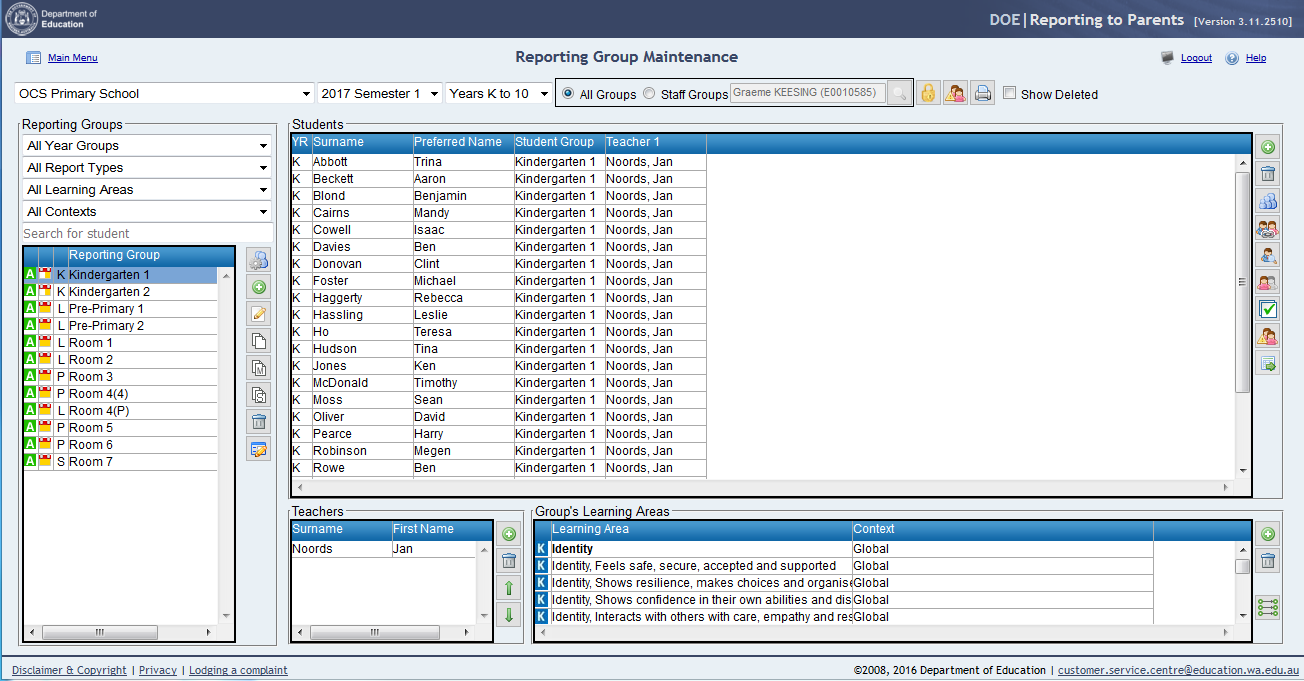Click the Search for student field
The image size is (1304, 681).
tap(147, 234)
